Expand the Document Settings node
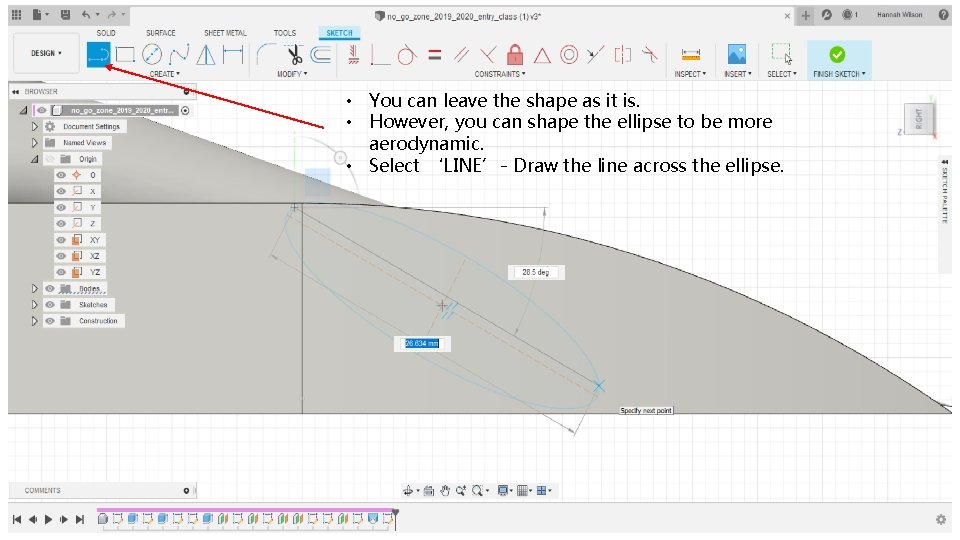Image resolution: width=960 pixels, height=540 pixels. point(35,127)
